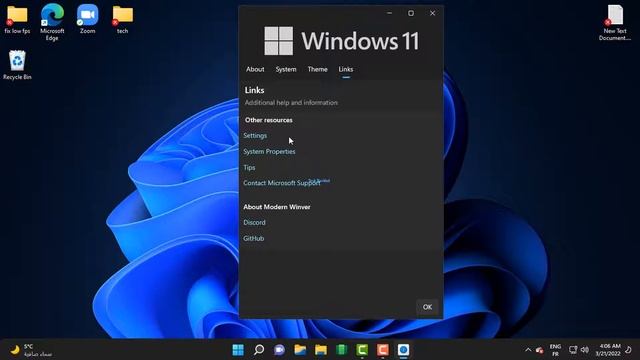Viewport: 640px width, 360px height.
Task: Switch the ENG FR input language
Action: click(x=555, y=350)
